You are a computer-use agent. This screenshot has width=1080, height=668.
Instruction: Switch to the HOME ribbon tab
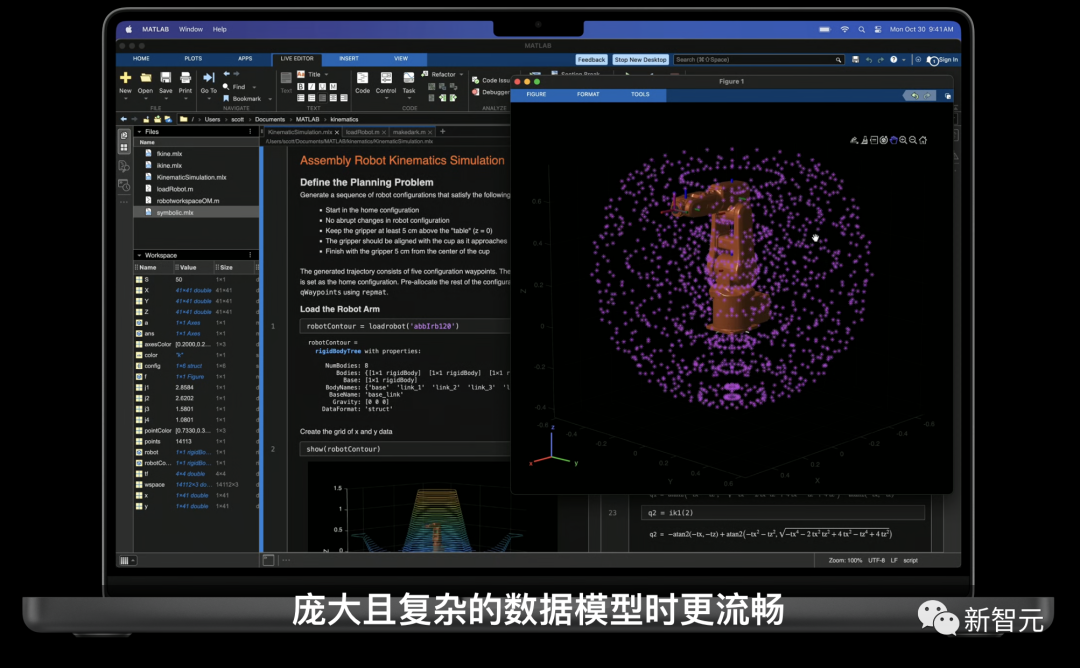click(x=141, y=59)
